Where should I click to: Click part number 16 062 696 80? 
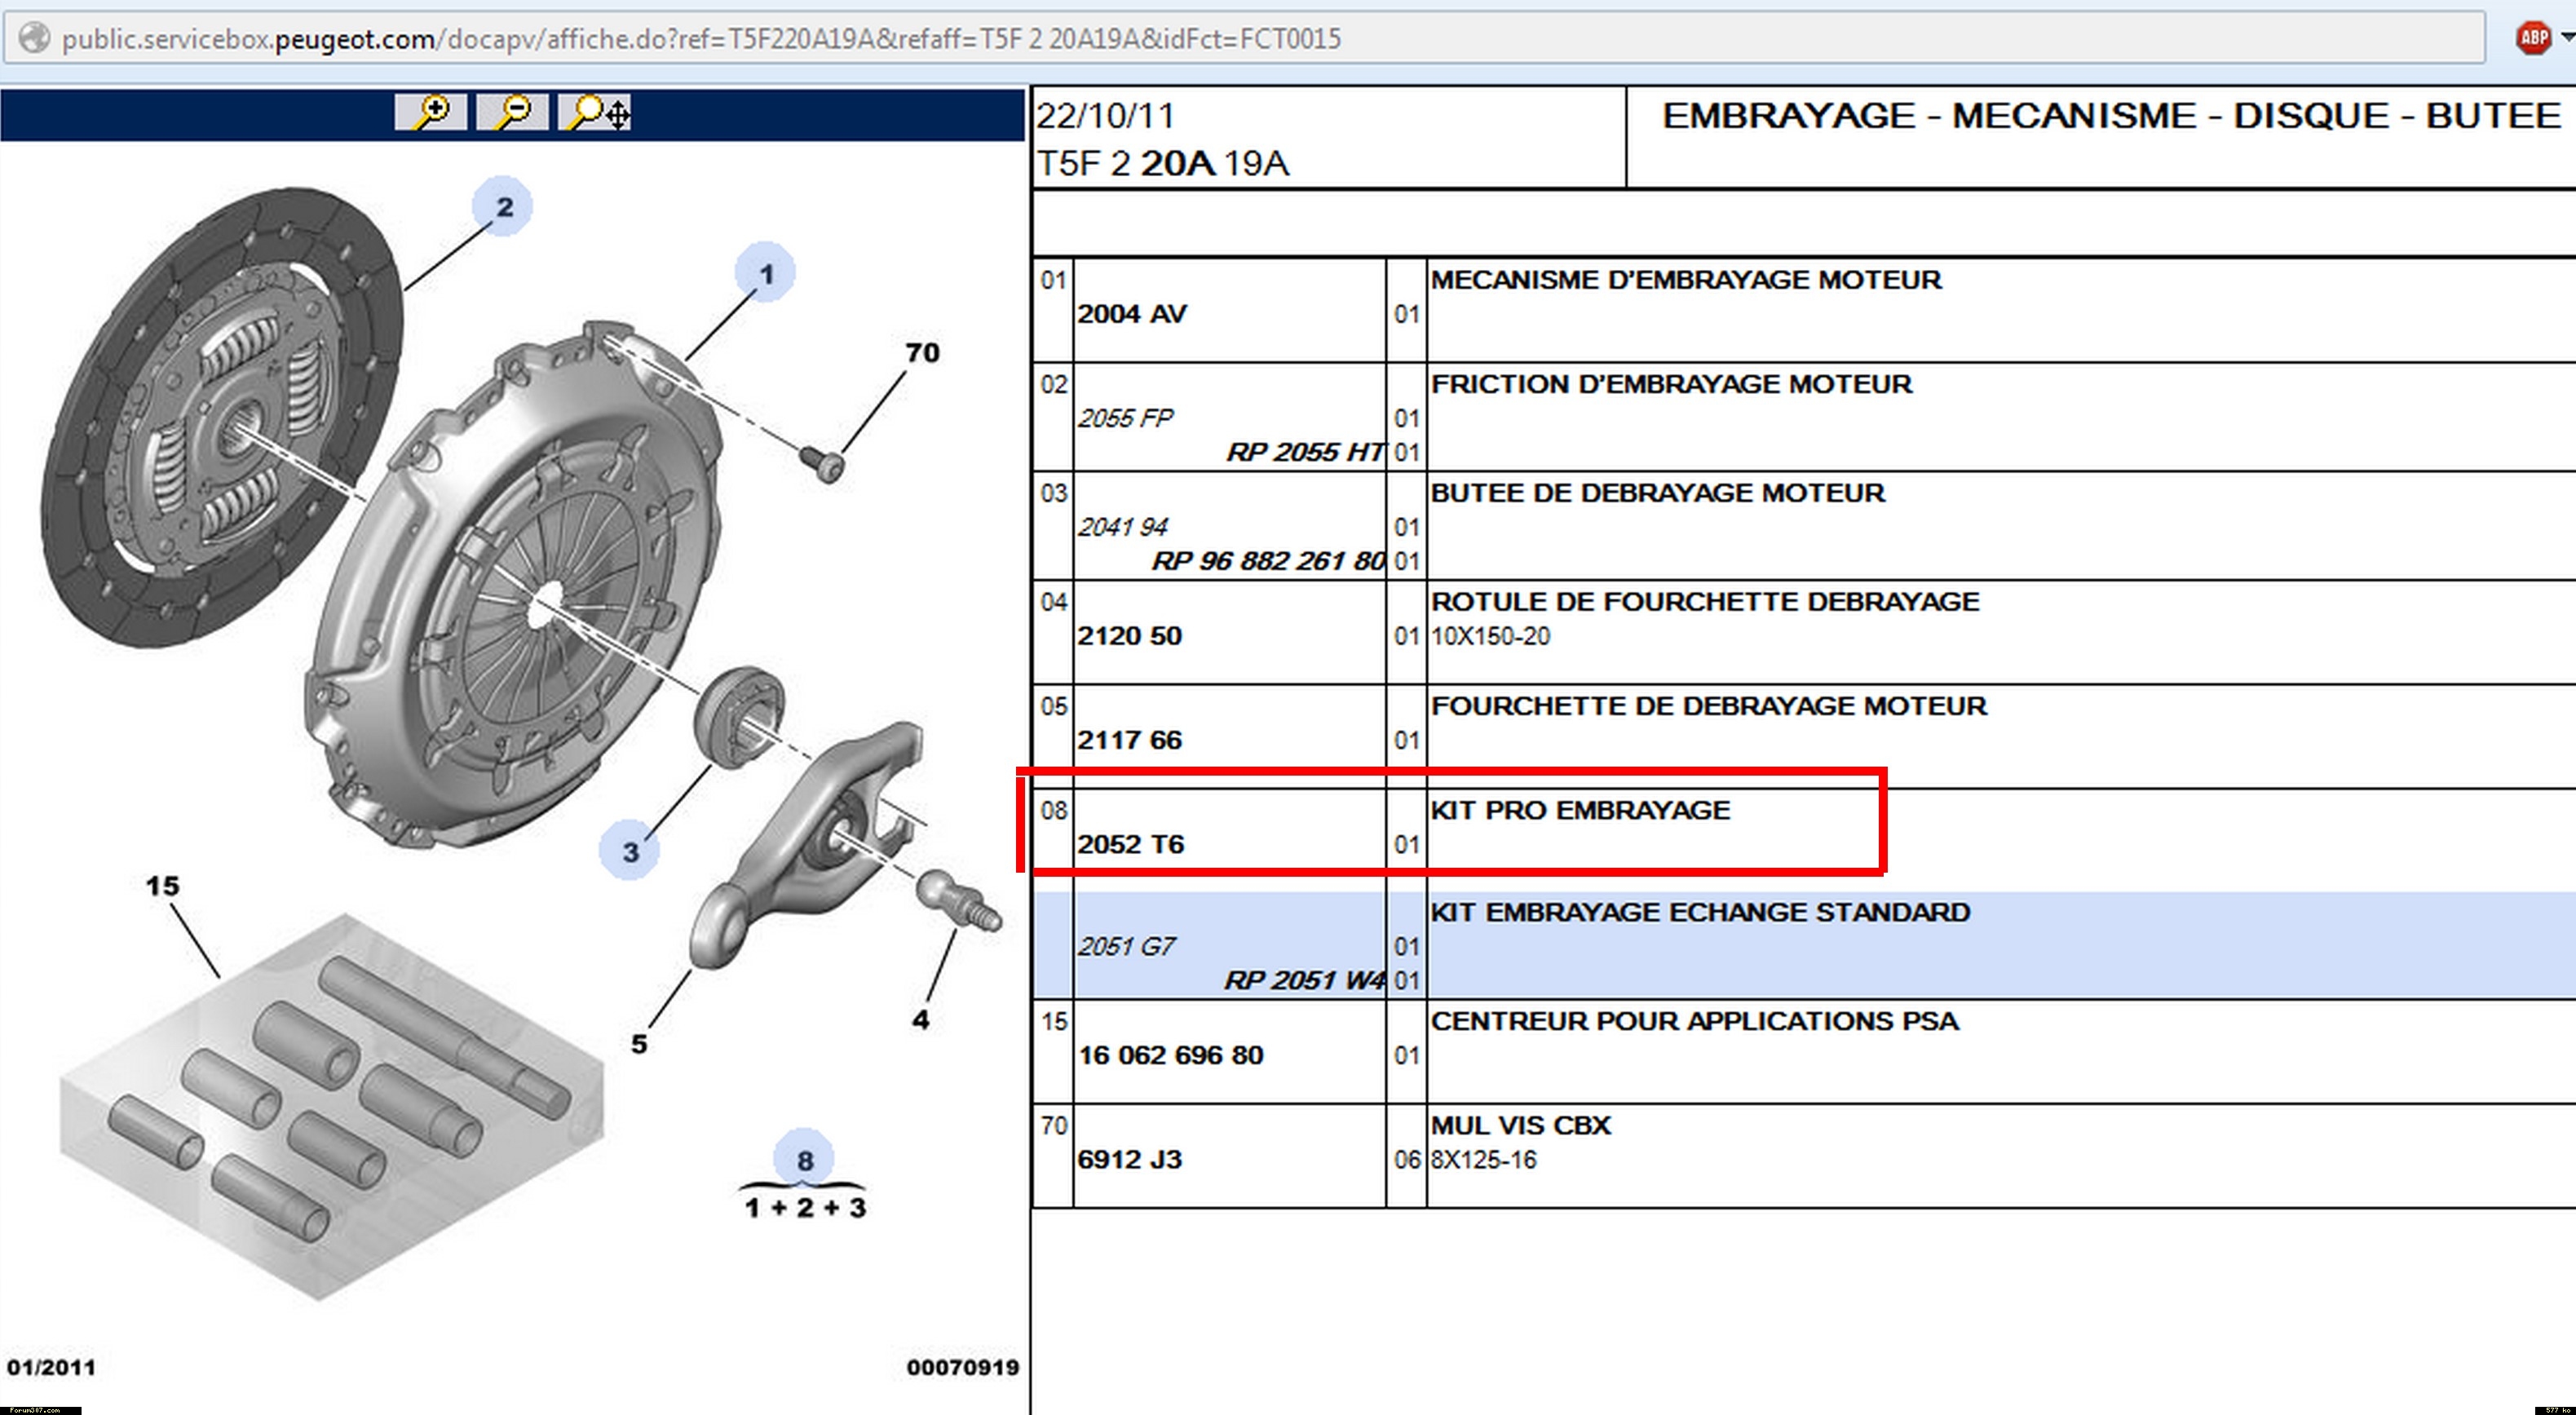1170,1055
